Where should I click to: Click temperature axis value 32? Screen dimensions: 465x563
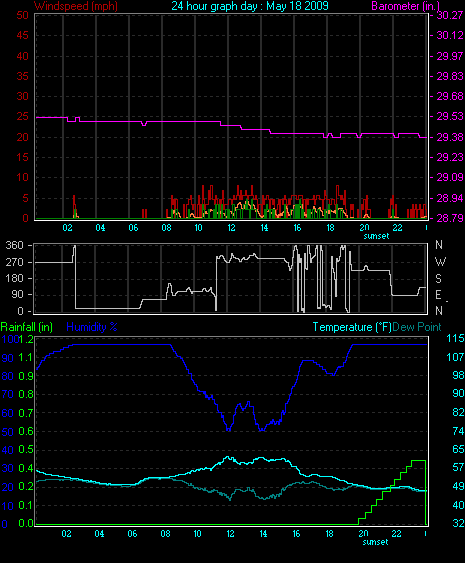(458, 523)
